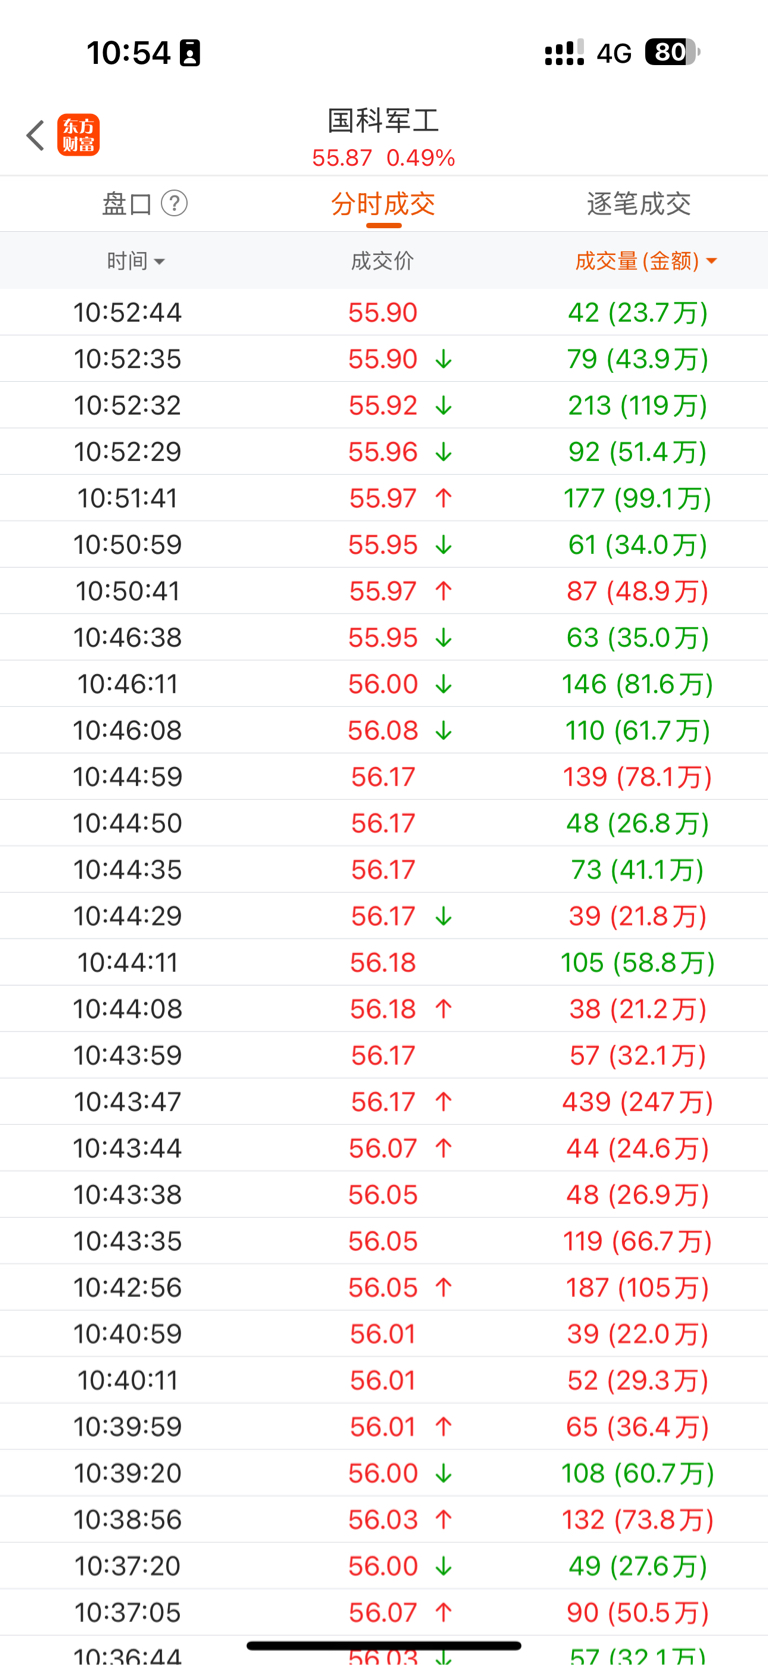This screenshot has height=1665, width=768.
Task: Tap the 55.87 0.49% price line
Action: [x=384, y=158]
